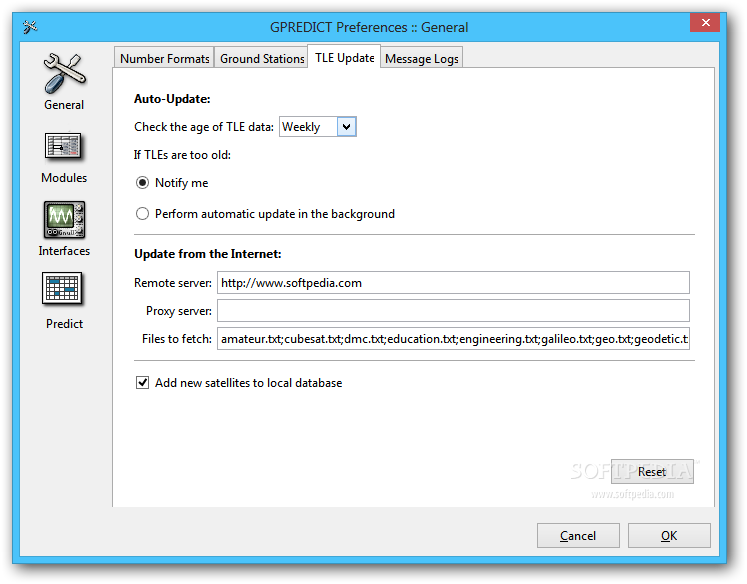This screenshot has height=584, width=747.
Task: Switch to the Number Formats tab
Action: click(x=164, y=59)
